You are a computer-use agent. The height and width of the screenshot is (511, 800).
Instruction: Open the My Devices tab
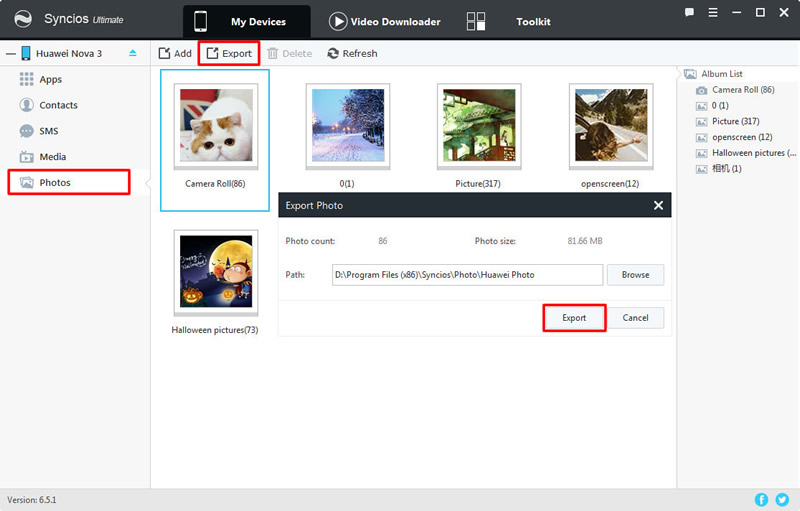pos(246,21)
